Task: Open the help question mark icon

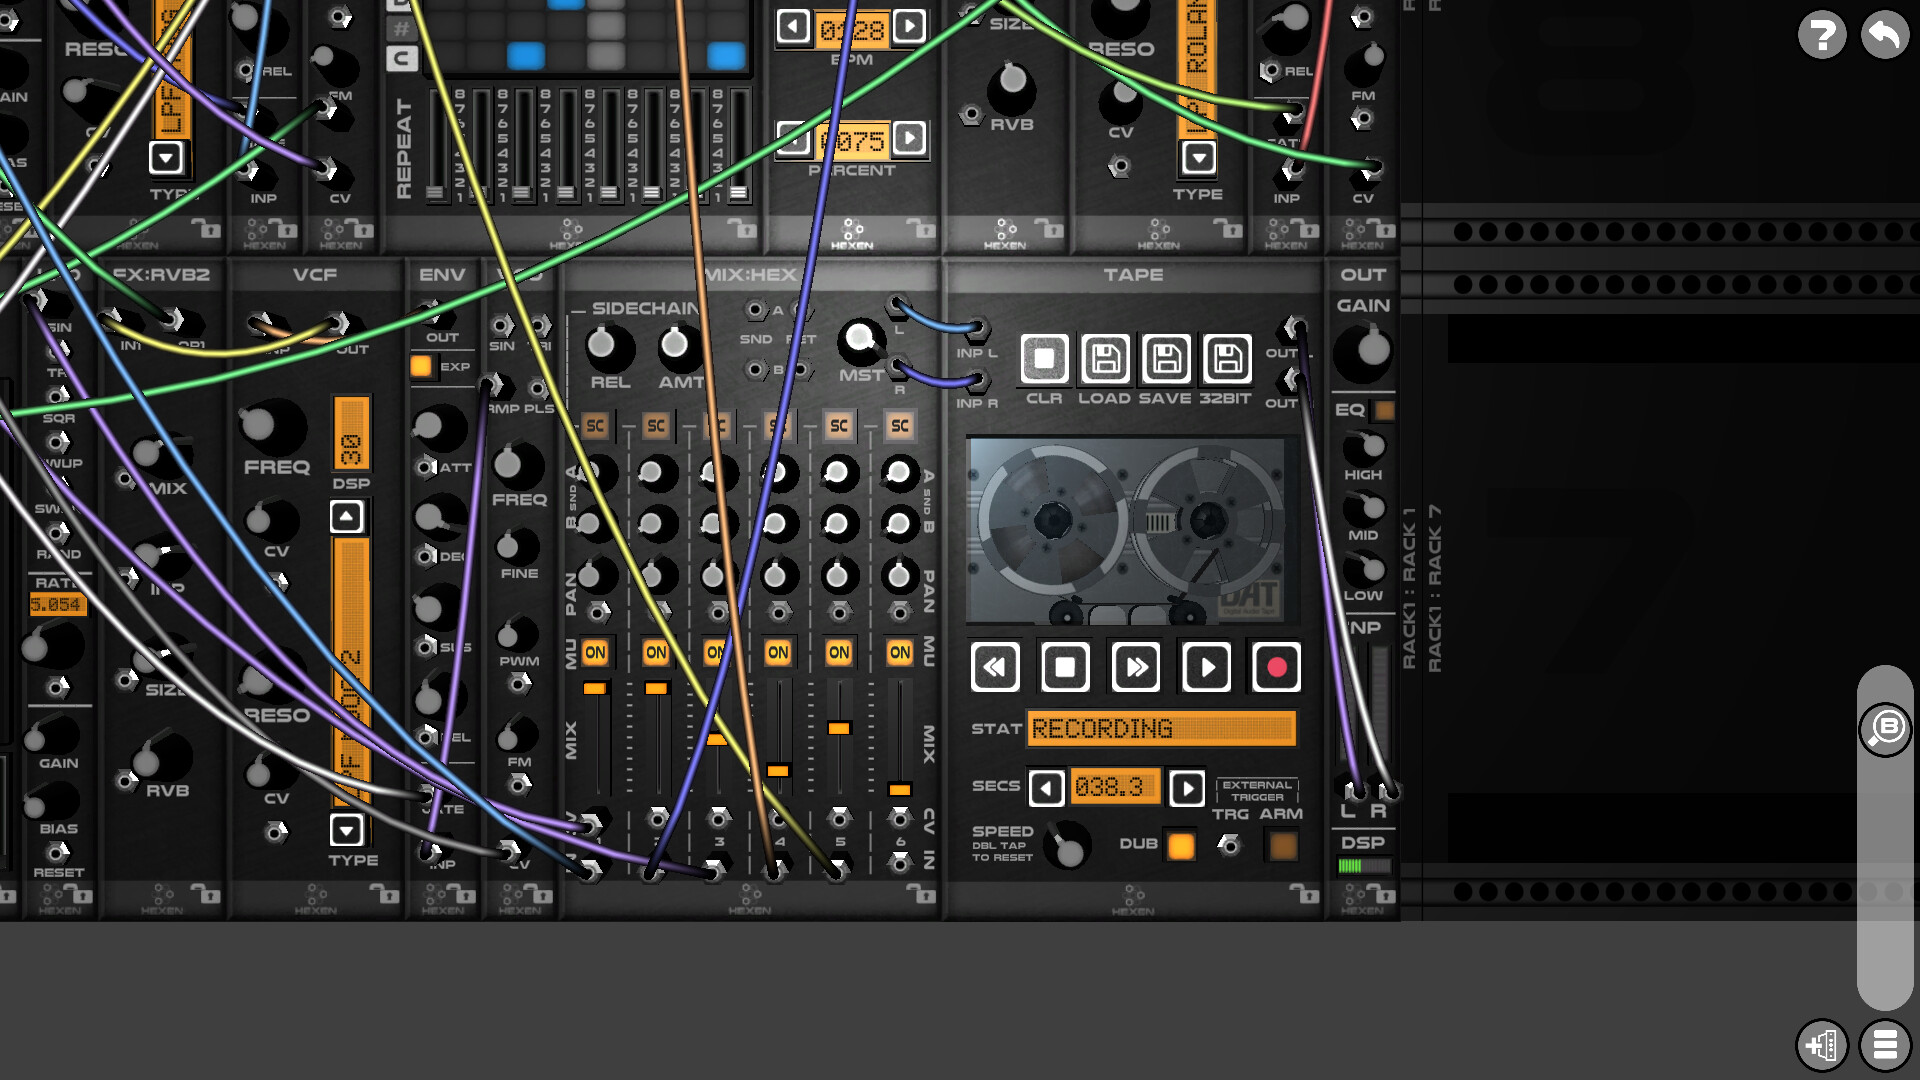Action: 1822,34
